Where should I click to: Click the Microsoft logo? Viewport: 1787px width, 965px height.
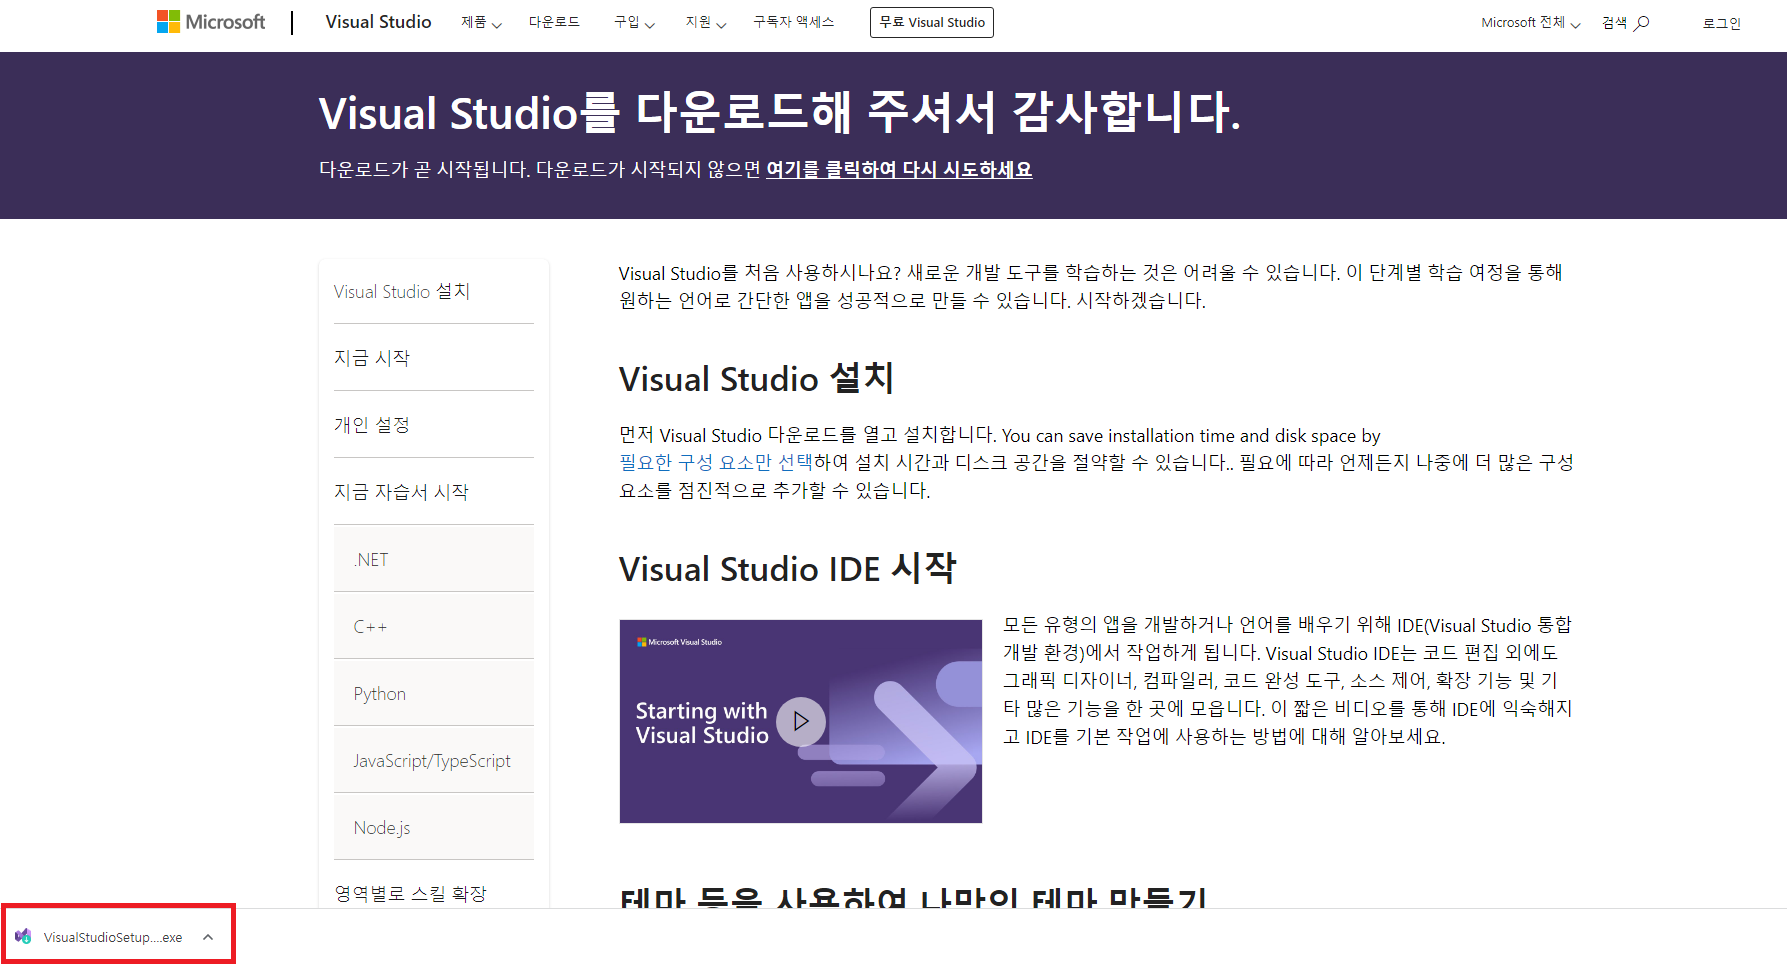pyautogui.click(x=211, y=22)
